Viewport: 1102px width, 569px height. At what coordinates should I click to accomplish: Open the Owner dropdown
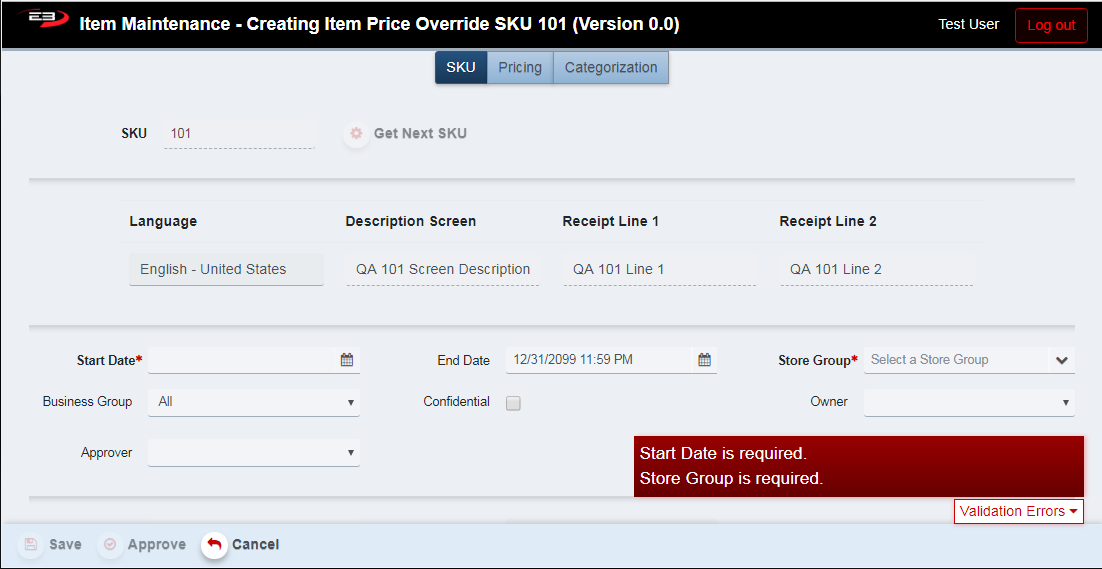969,402
